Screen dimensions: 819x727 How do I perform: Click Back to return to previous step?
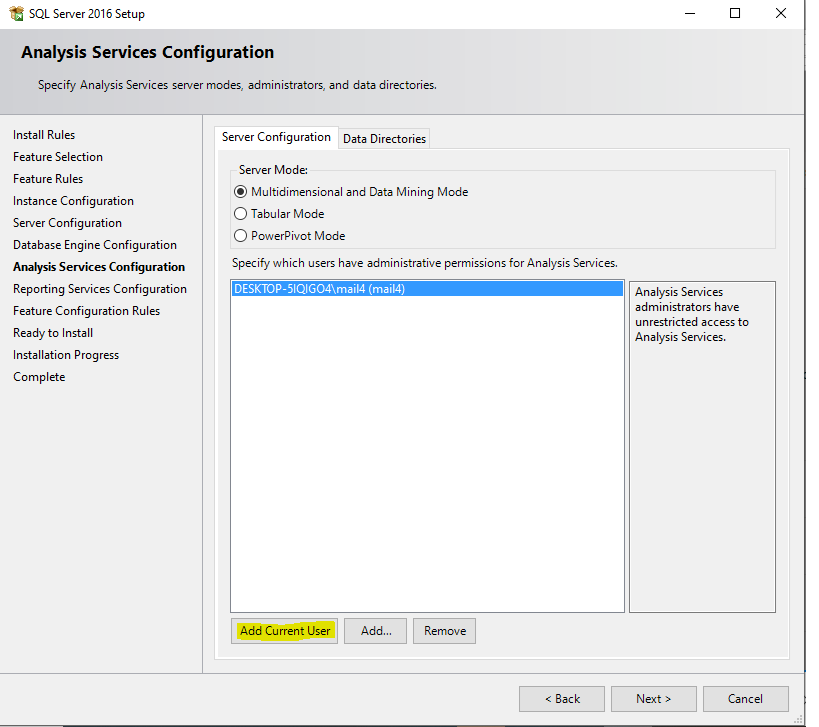(561, 698)
